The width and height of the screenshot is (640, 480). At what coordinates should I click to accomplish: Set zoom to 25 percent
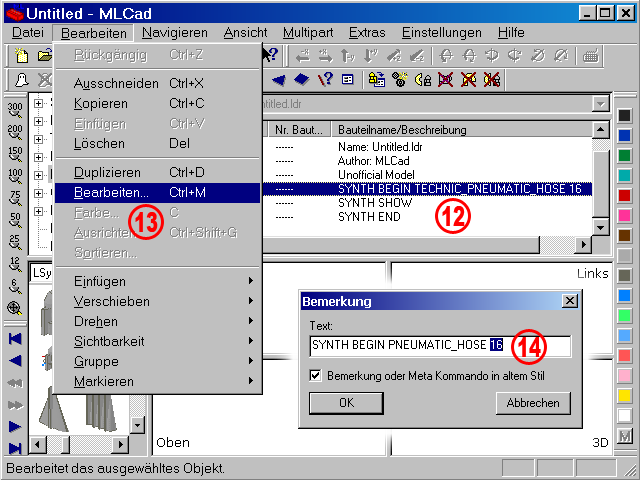point(15,242)
